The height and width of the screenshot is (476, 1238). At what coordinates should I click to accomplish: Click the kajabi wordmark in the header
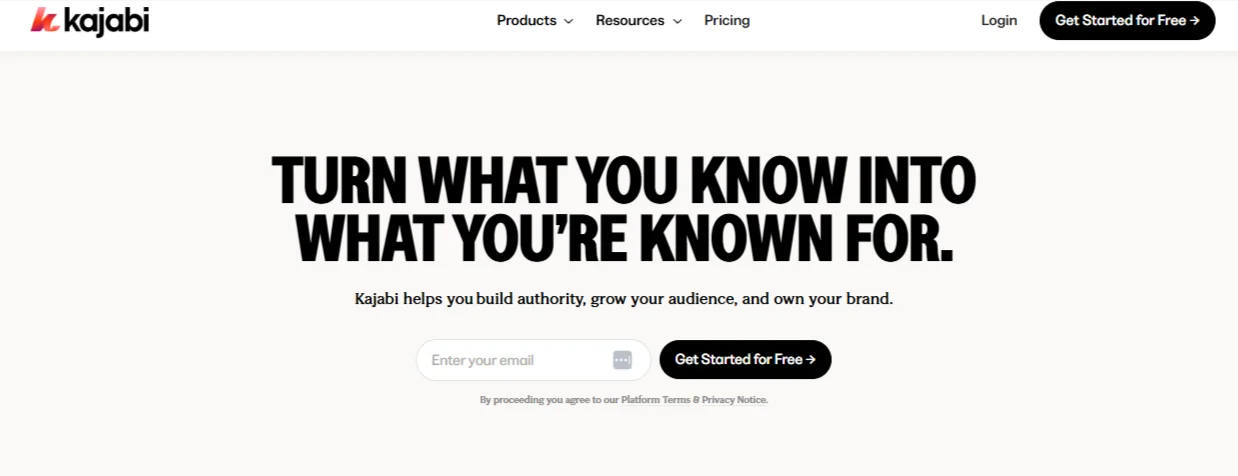coord(106,20)
